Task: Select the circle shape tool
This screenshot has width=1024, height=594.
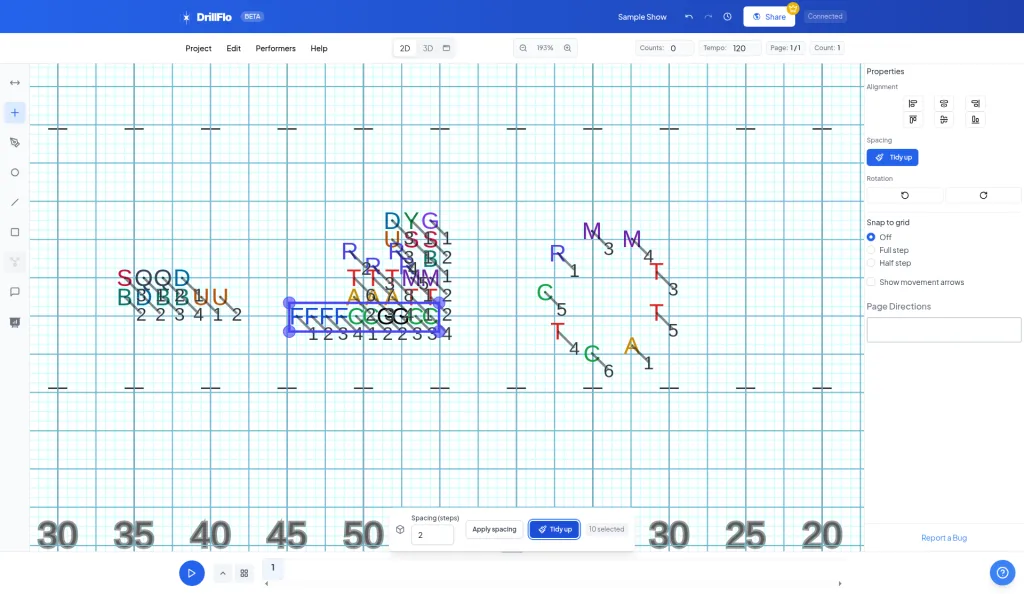Action: [14, 172]
